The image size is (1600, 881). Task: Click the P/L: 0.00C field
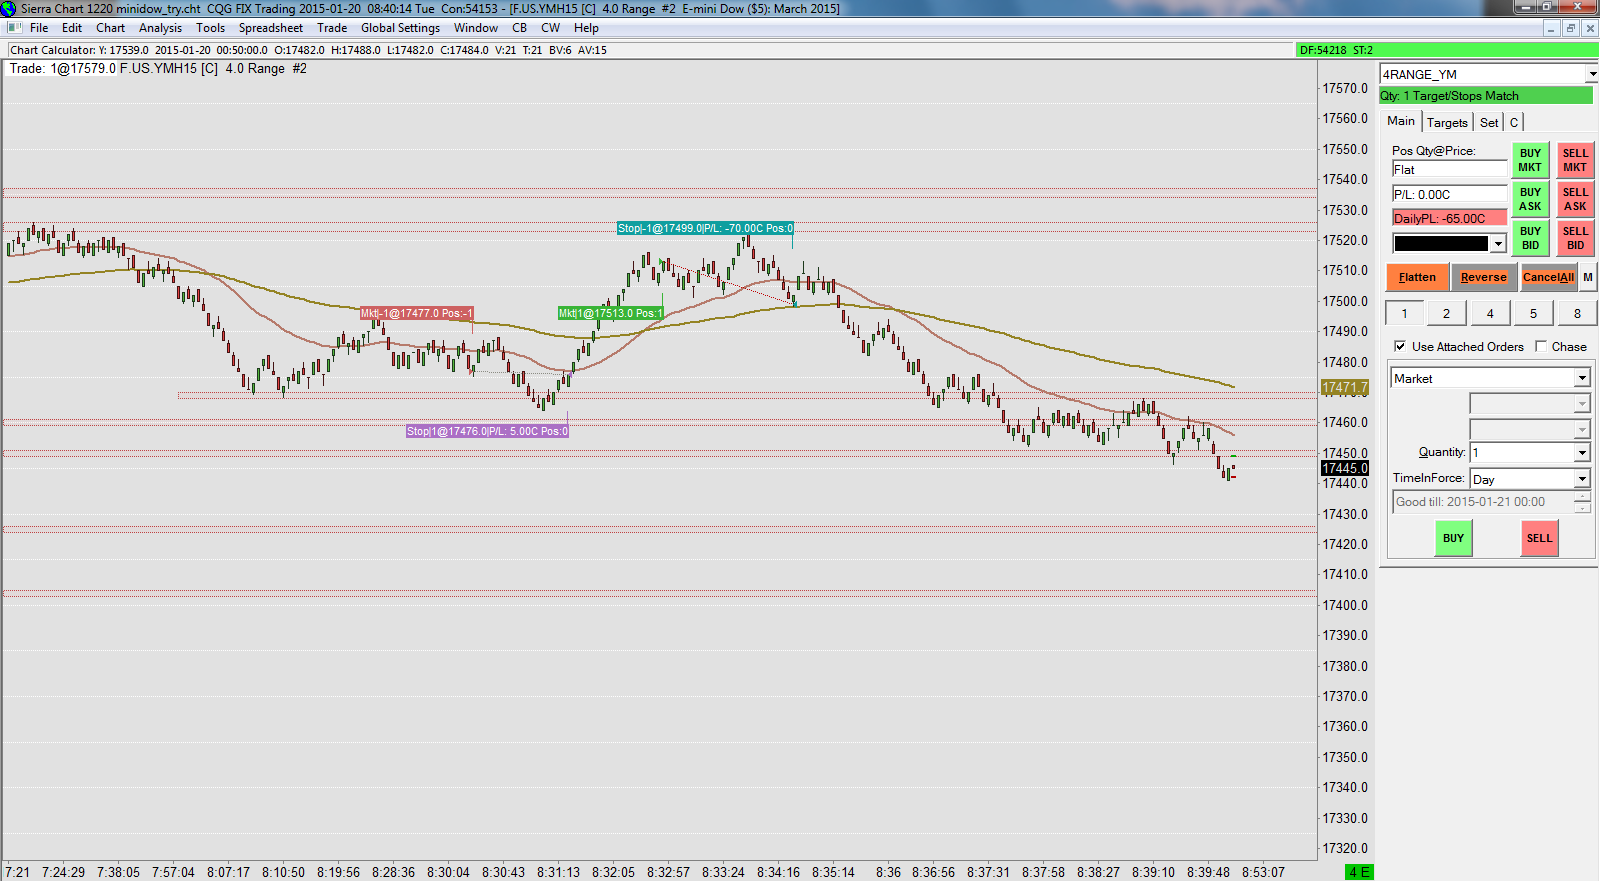click(x=1449, y=194)
